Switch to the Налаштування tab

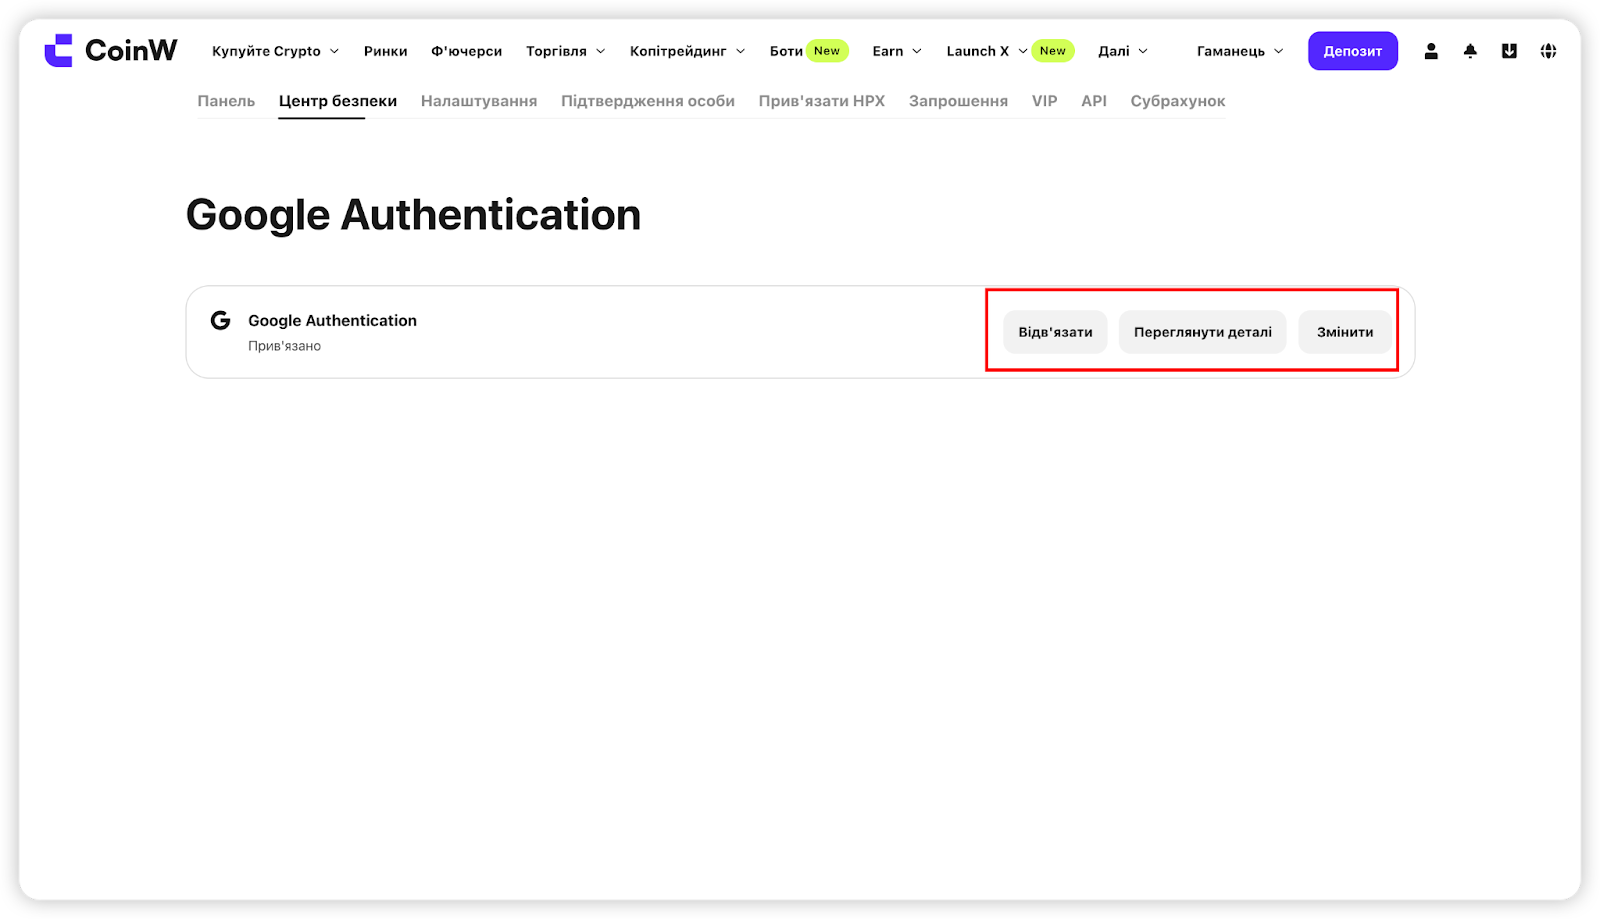479,101
